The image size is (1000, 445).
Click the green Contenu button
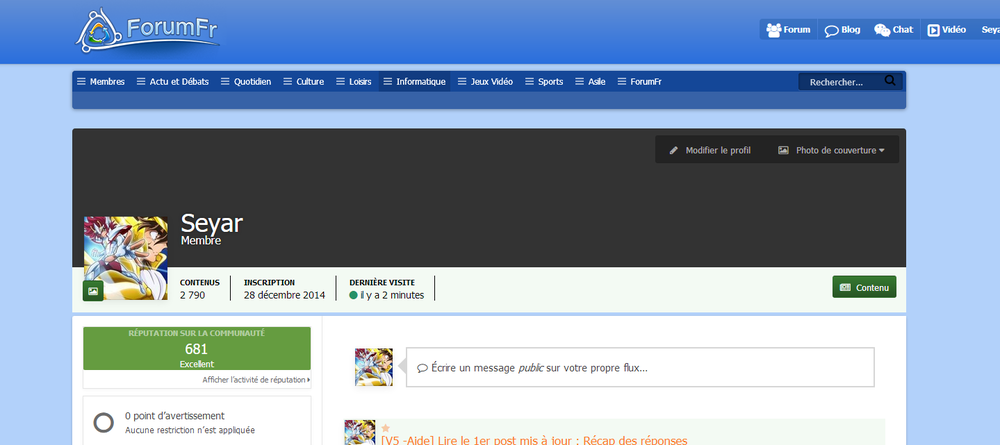(x=864, y=287)
